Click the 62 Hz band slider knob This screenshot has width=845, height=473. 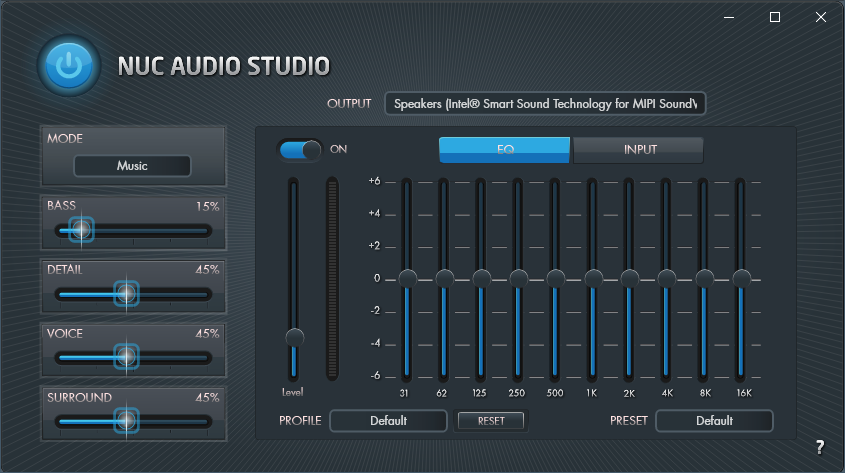(x=445, y=279)
